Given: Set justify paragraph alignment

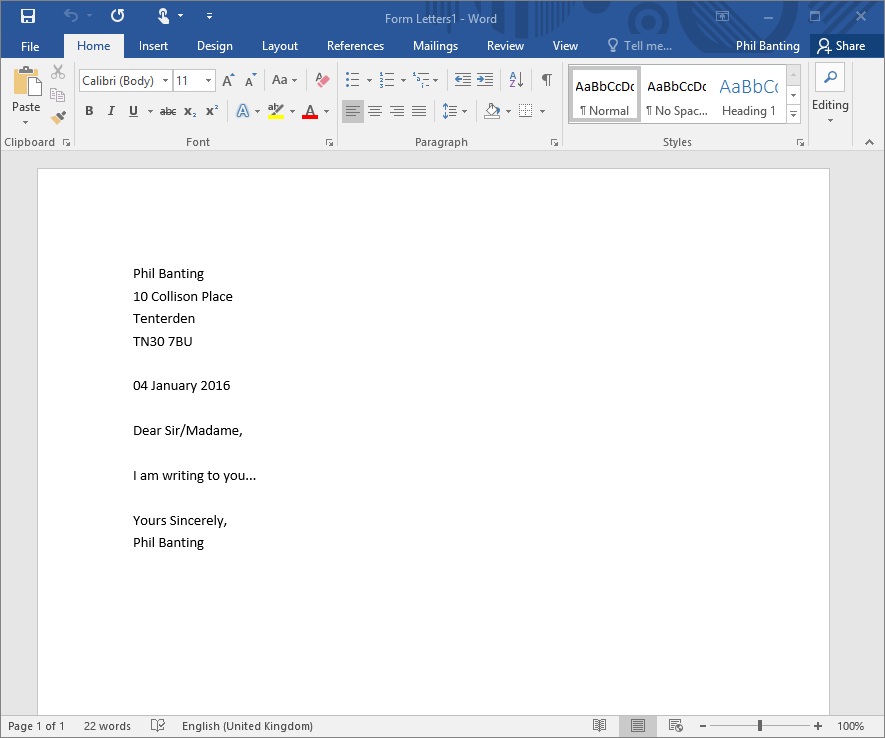Looking at the screenshot, I should click(419, 111).
